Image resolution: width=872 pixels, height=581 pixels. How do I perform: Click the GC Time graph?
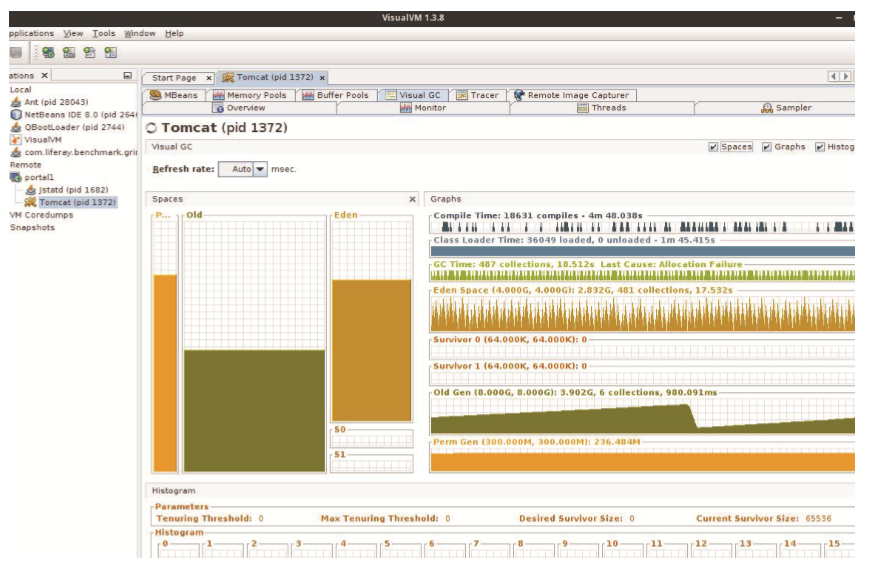[642, 275]
